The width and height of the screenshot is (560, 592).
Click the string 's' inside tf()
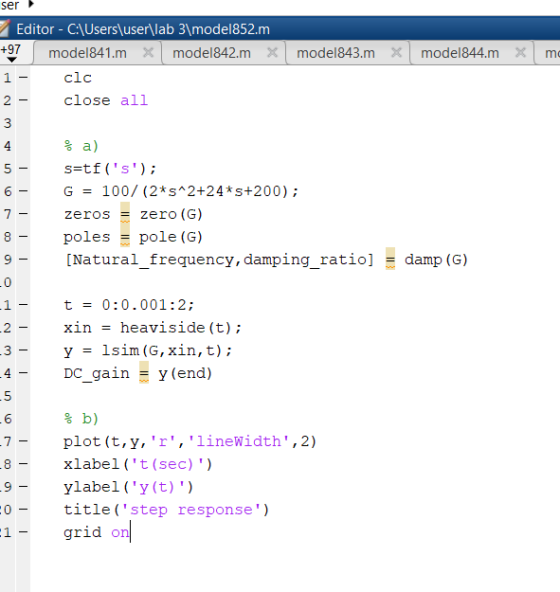coord(125,169)
